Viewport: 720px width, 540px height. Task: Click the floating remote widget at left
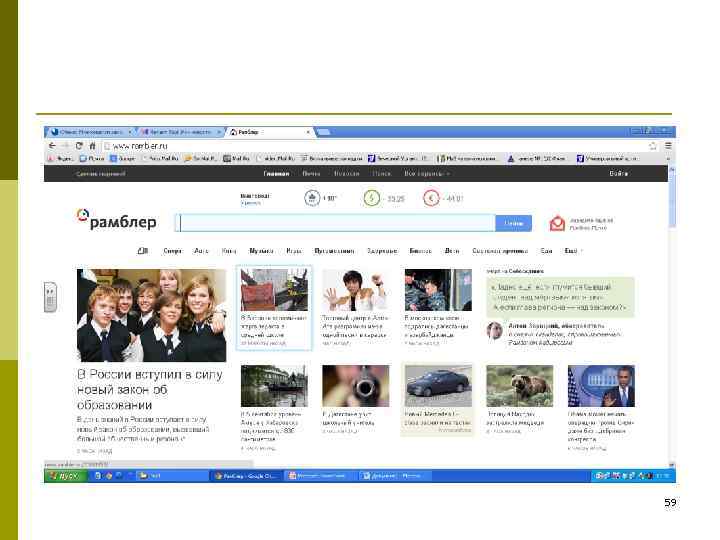coord(50,297)
